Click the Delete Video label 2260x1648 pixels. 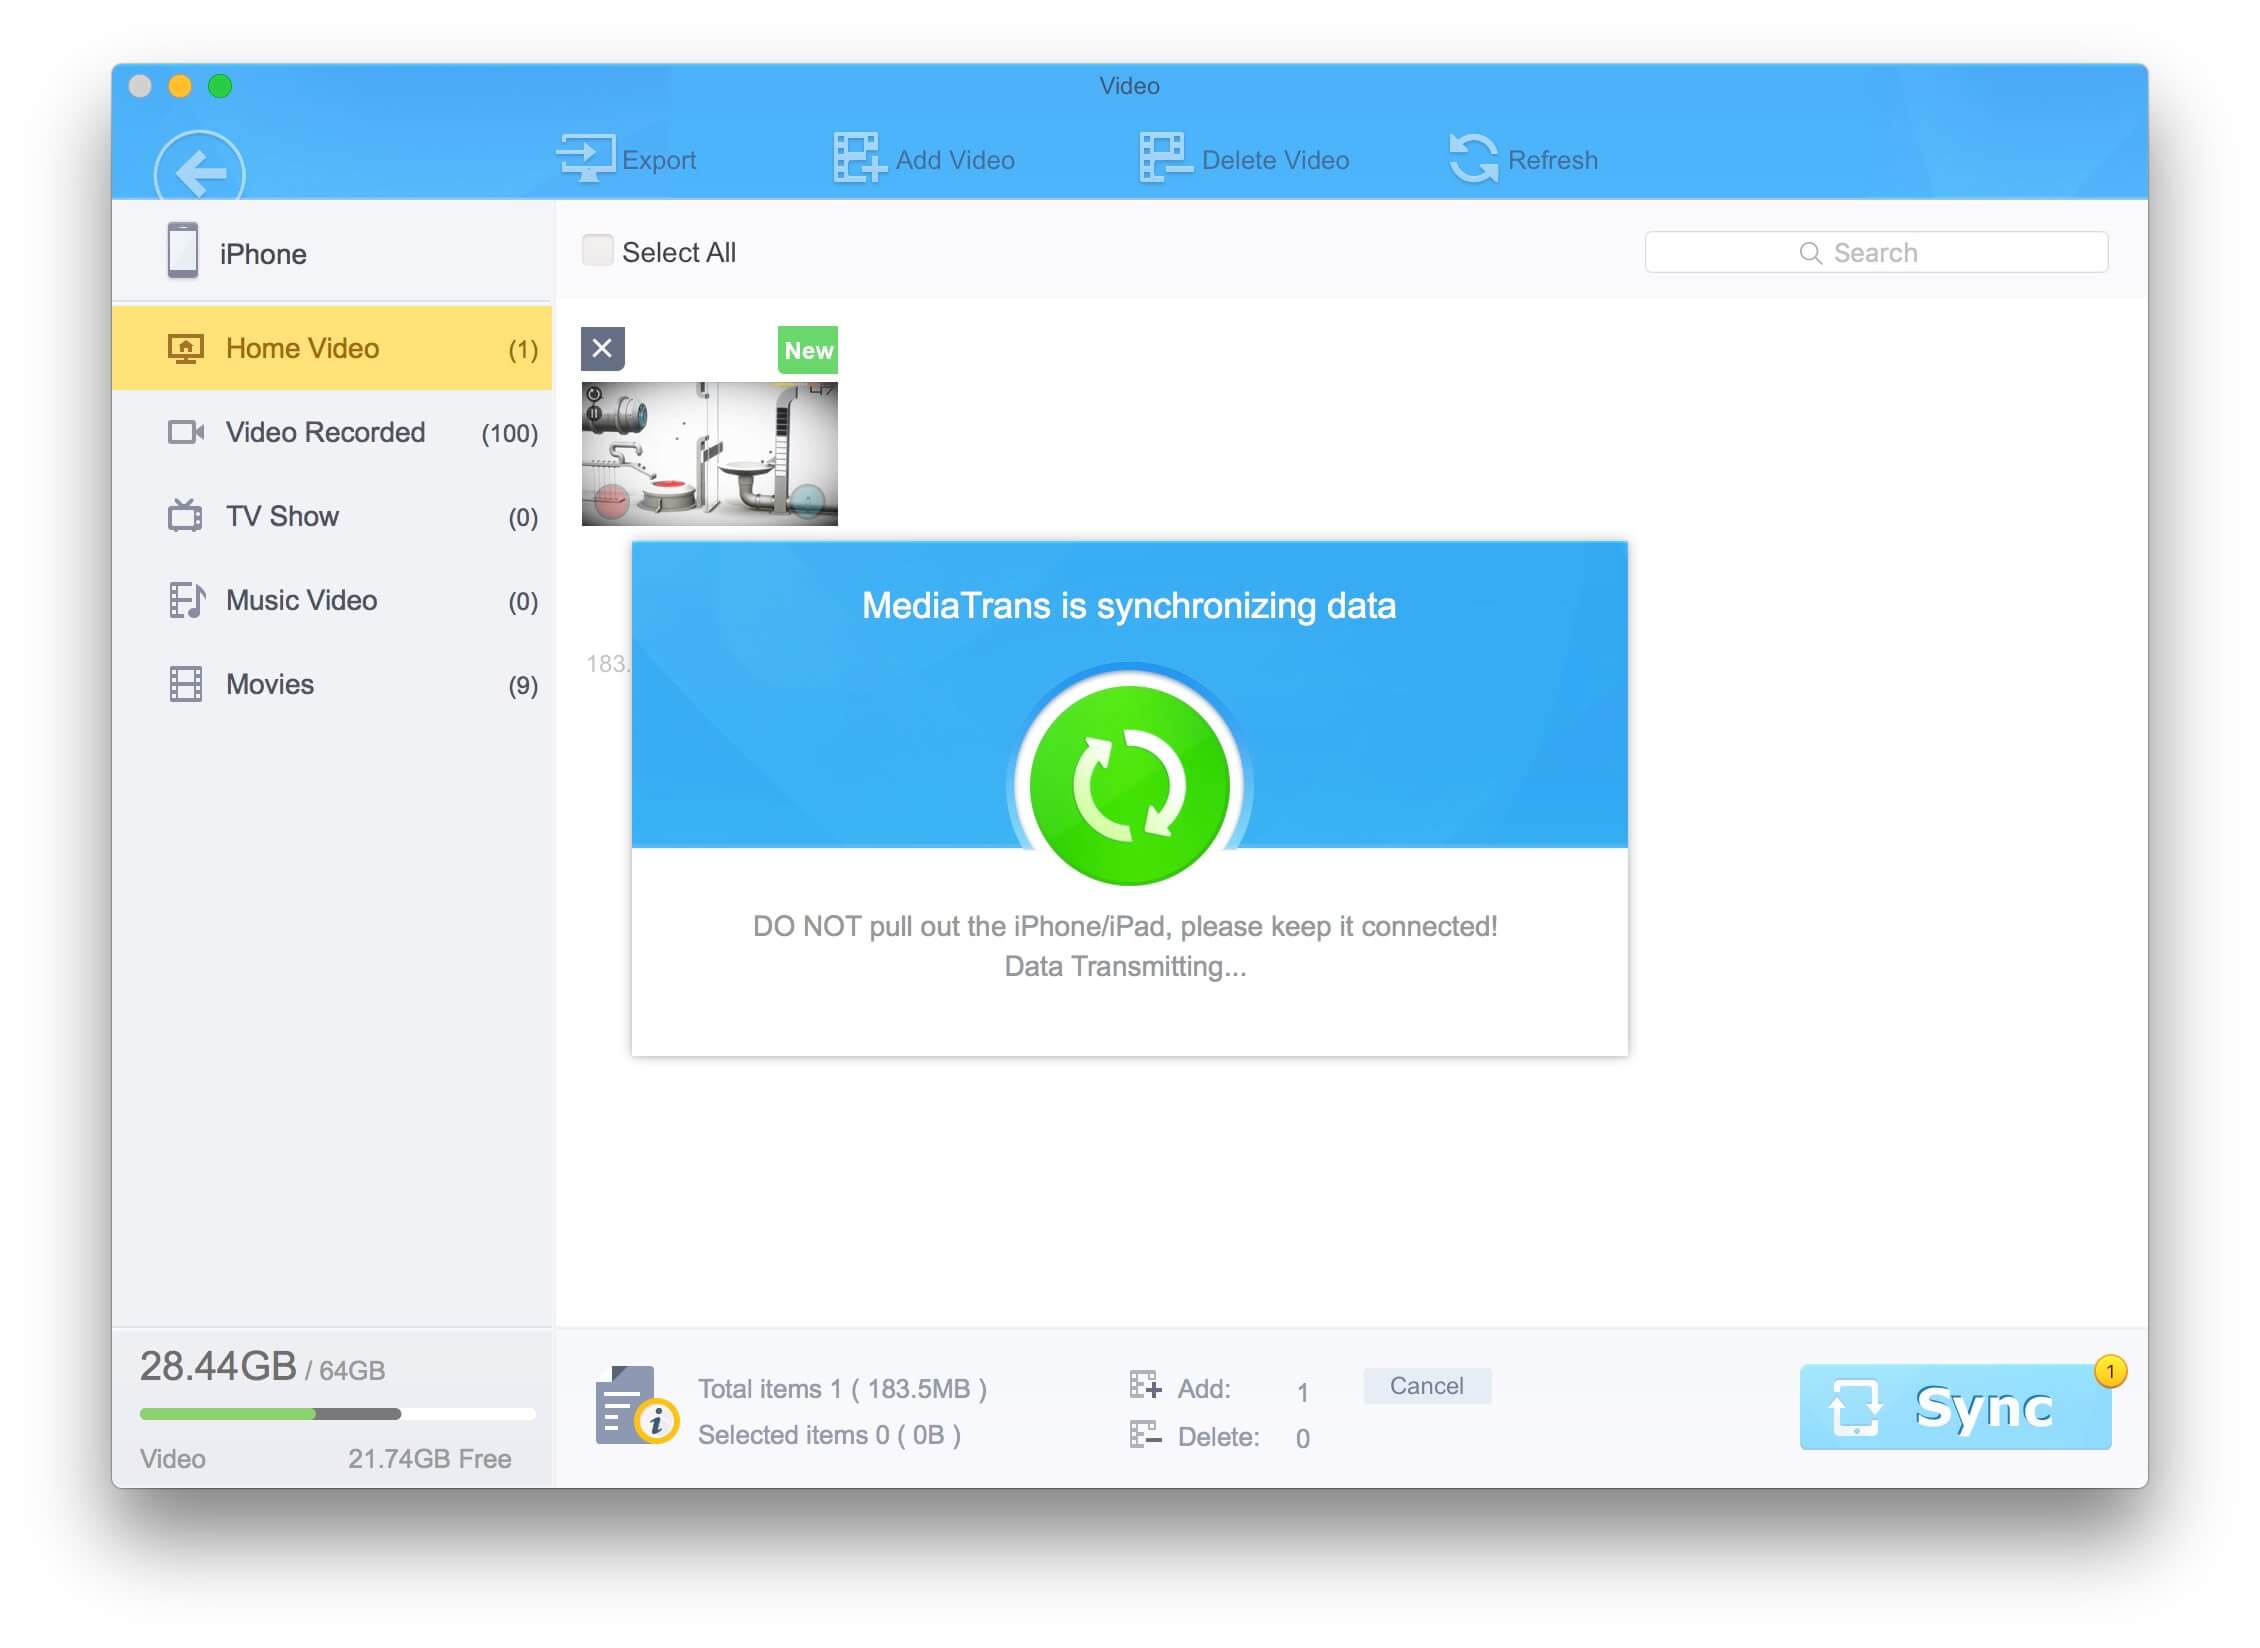[1275, 160]
